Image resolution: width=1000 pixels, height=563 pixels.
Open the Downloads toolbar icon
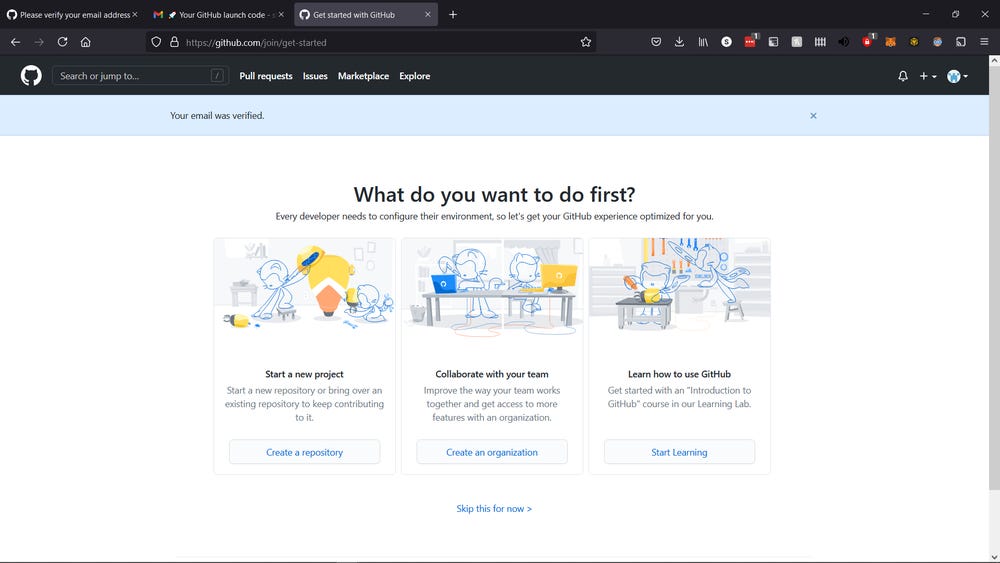click(x=679, y=42)
